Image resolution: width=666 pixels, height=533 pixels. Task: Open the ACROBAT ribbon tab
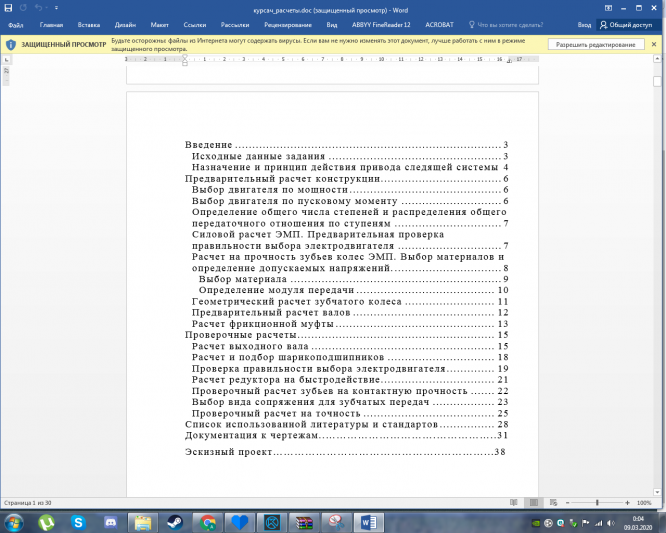[x=439, y=25]
